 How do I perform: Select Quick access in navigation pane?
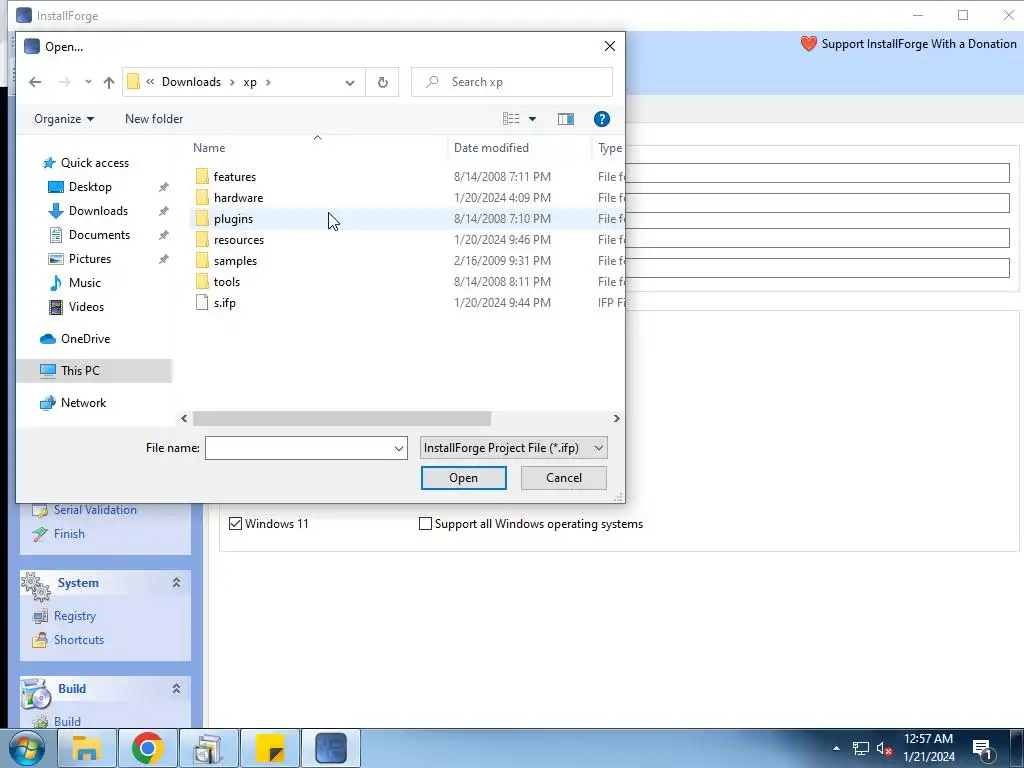[x=95, y=163]
